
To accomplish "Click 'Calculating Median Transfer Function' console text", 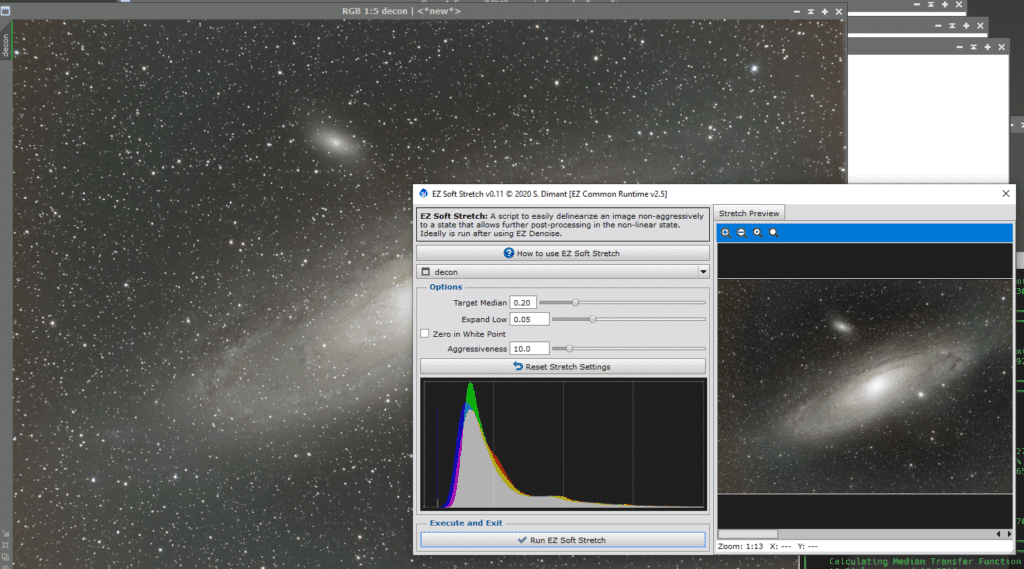I will click(924, 561).
